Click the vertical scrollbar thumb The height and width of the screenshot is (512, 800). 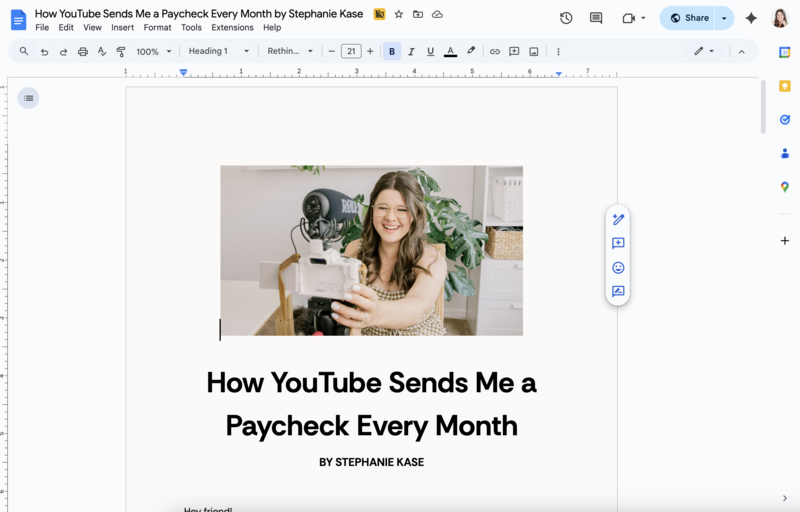click(x=763, y=107)
